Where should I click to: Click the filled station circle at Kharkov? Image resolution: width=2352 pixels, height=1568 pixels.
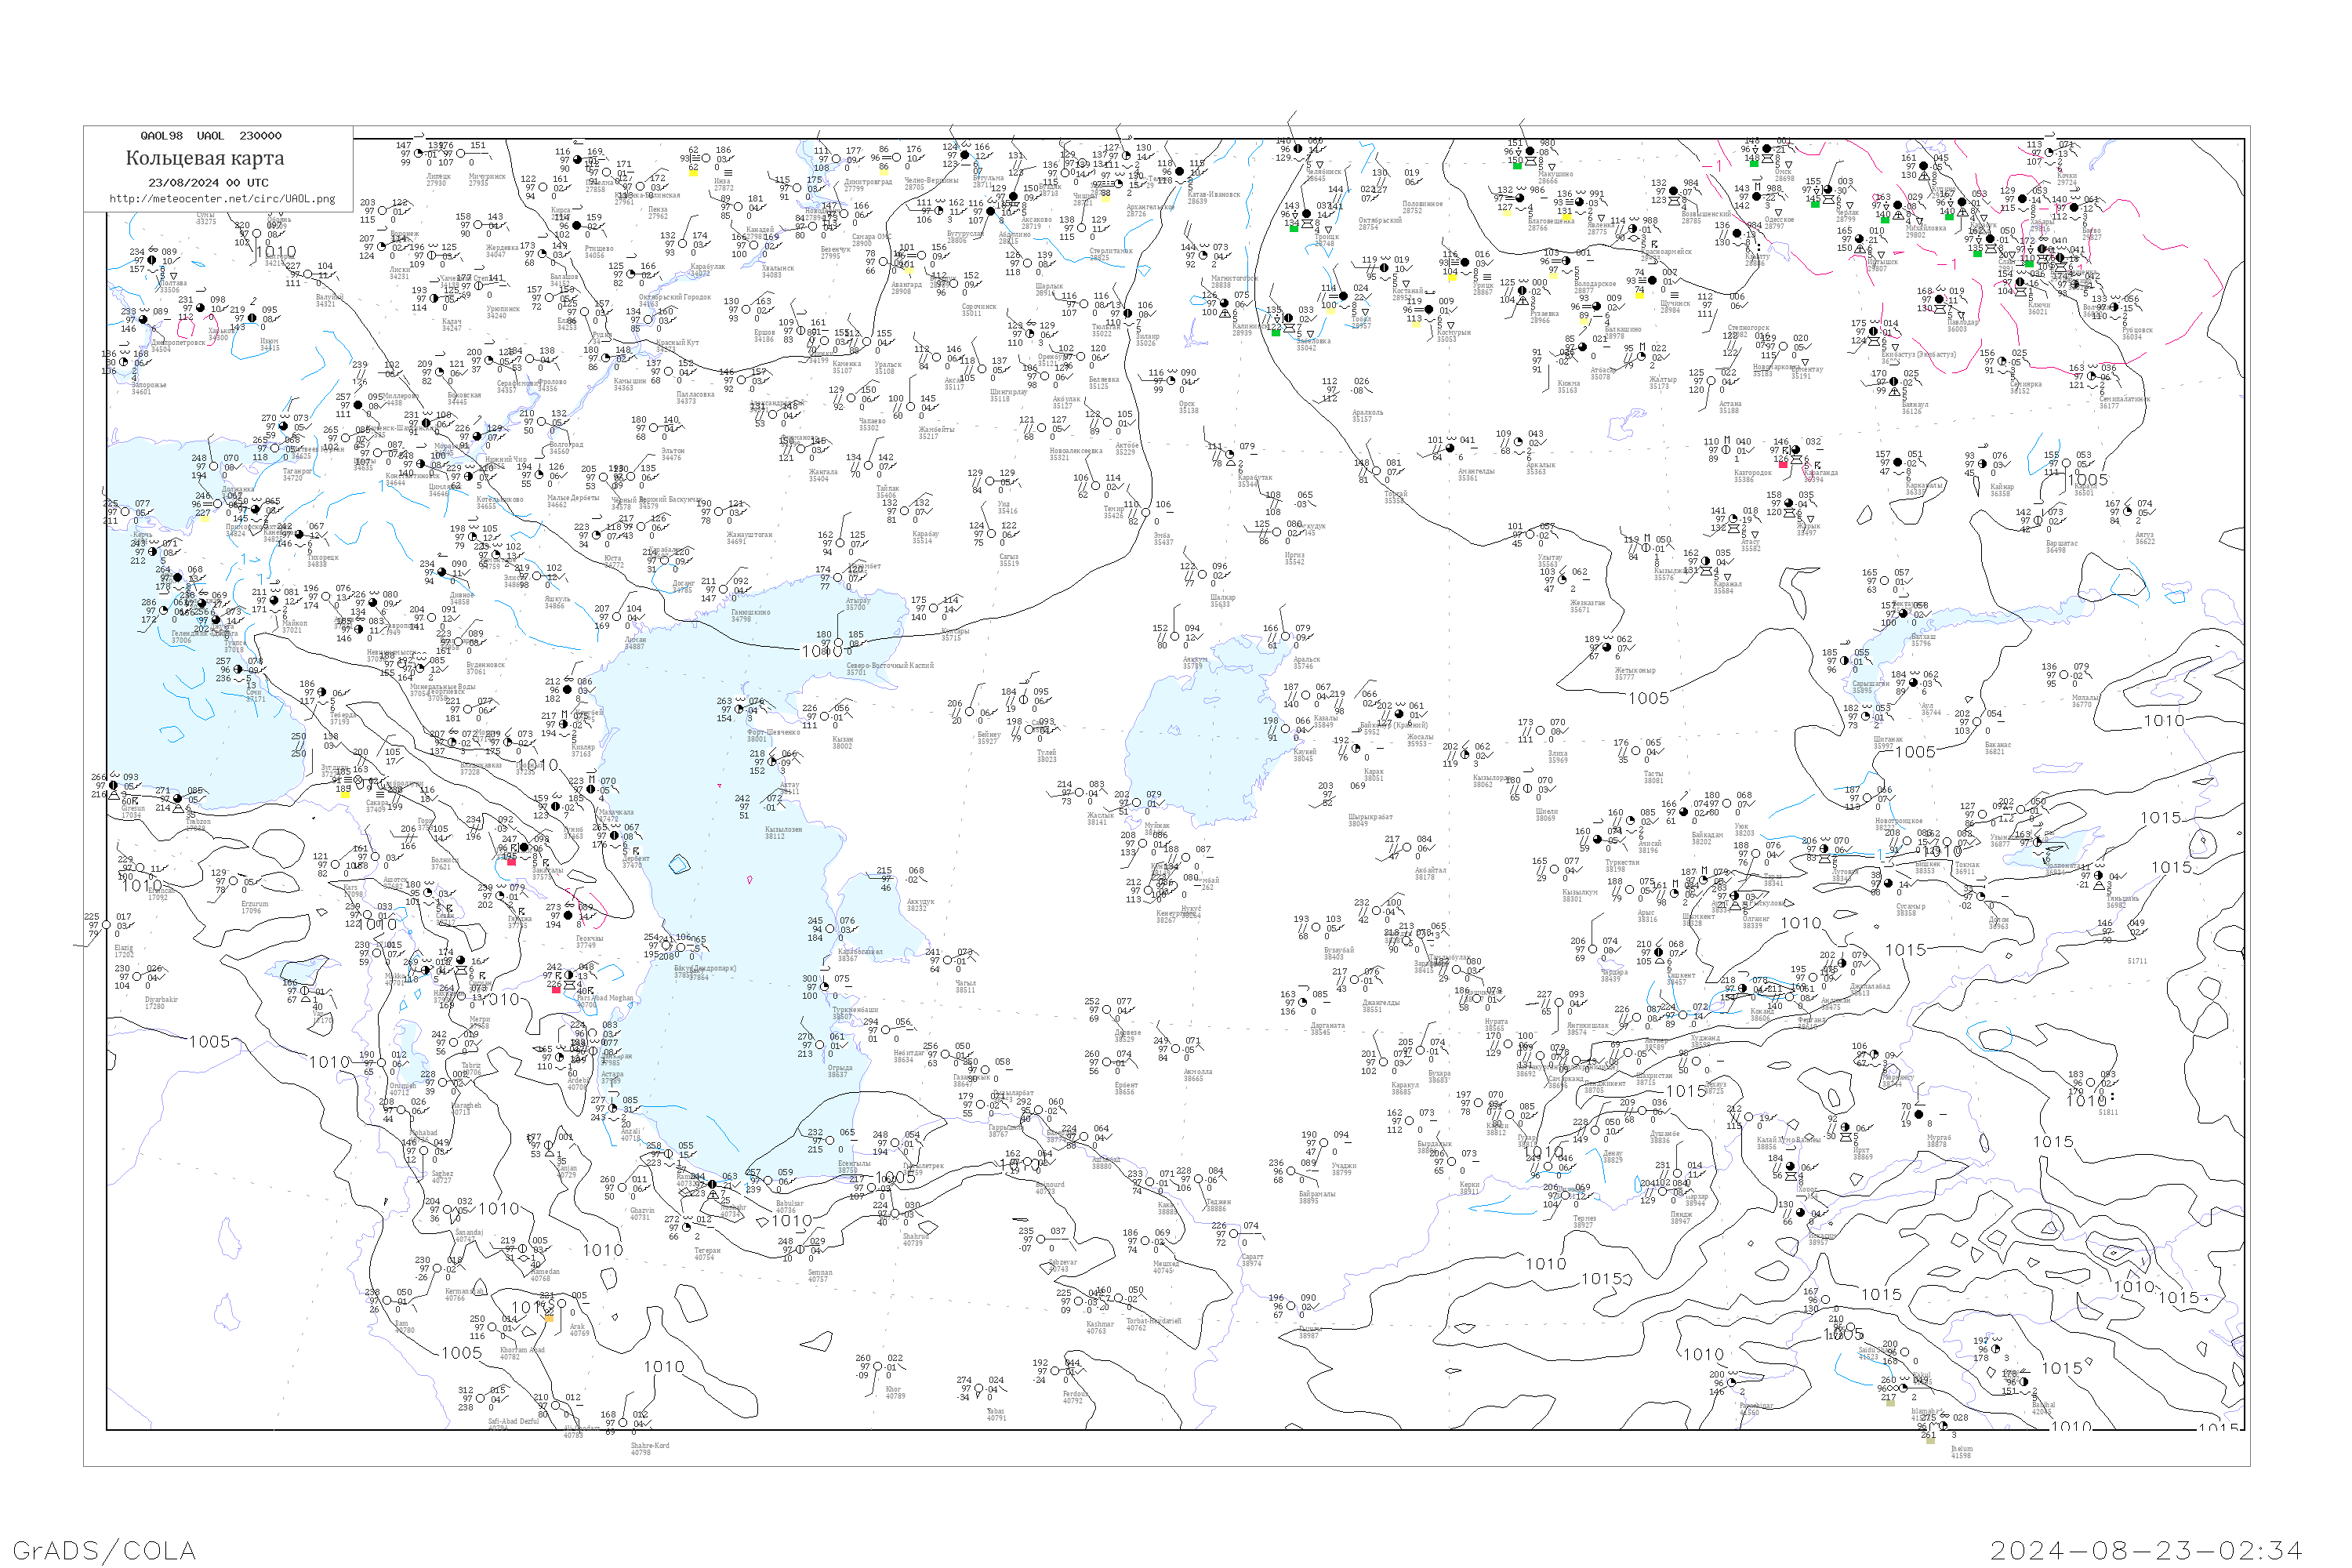pos(201,308)
